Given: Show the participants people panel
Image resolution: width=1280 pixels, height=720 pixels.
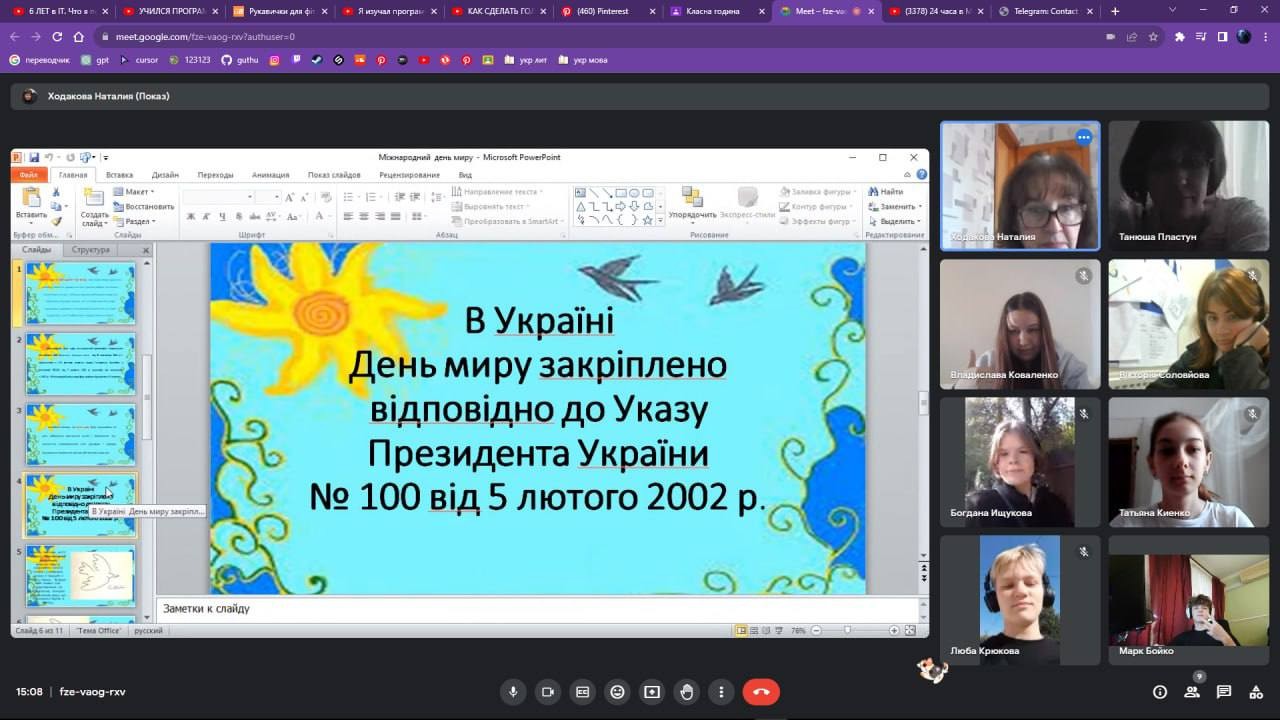Looking at the screenshot, I should click(1192, 692).
